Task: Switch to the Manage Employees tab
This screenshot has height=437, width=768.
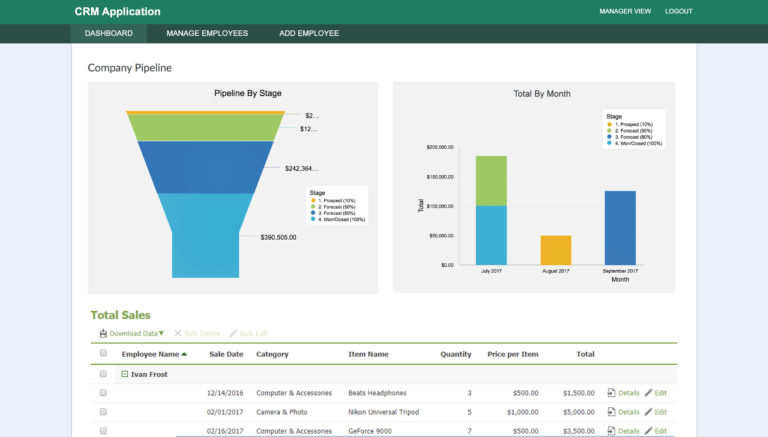Action: coord(207,33)
